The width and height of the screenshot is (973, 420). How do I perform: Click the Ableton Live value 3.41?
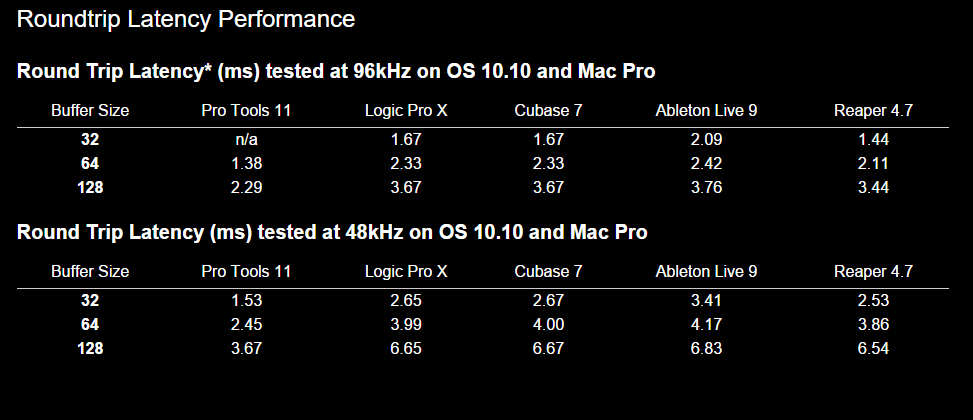(x=706, y=301)
